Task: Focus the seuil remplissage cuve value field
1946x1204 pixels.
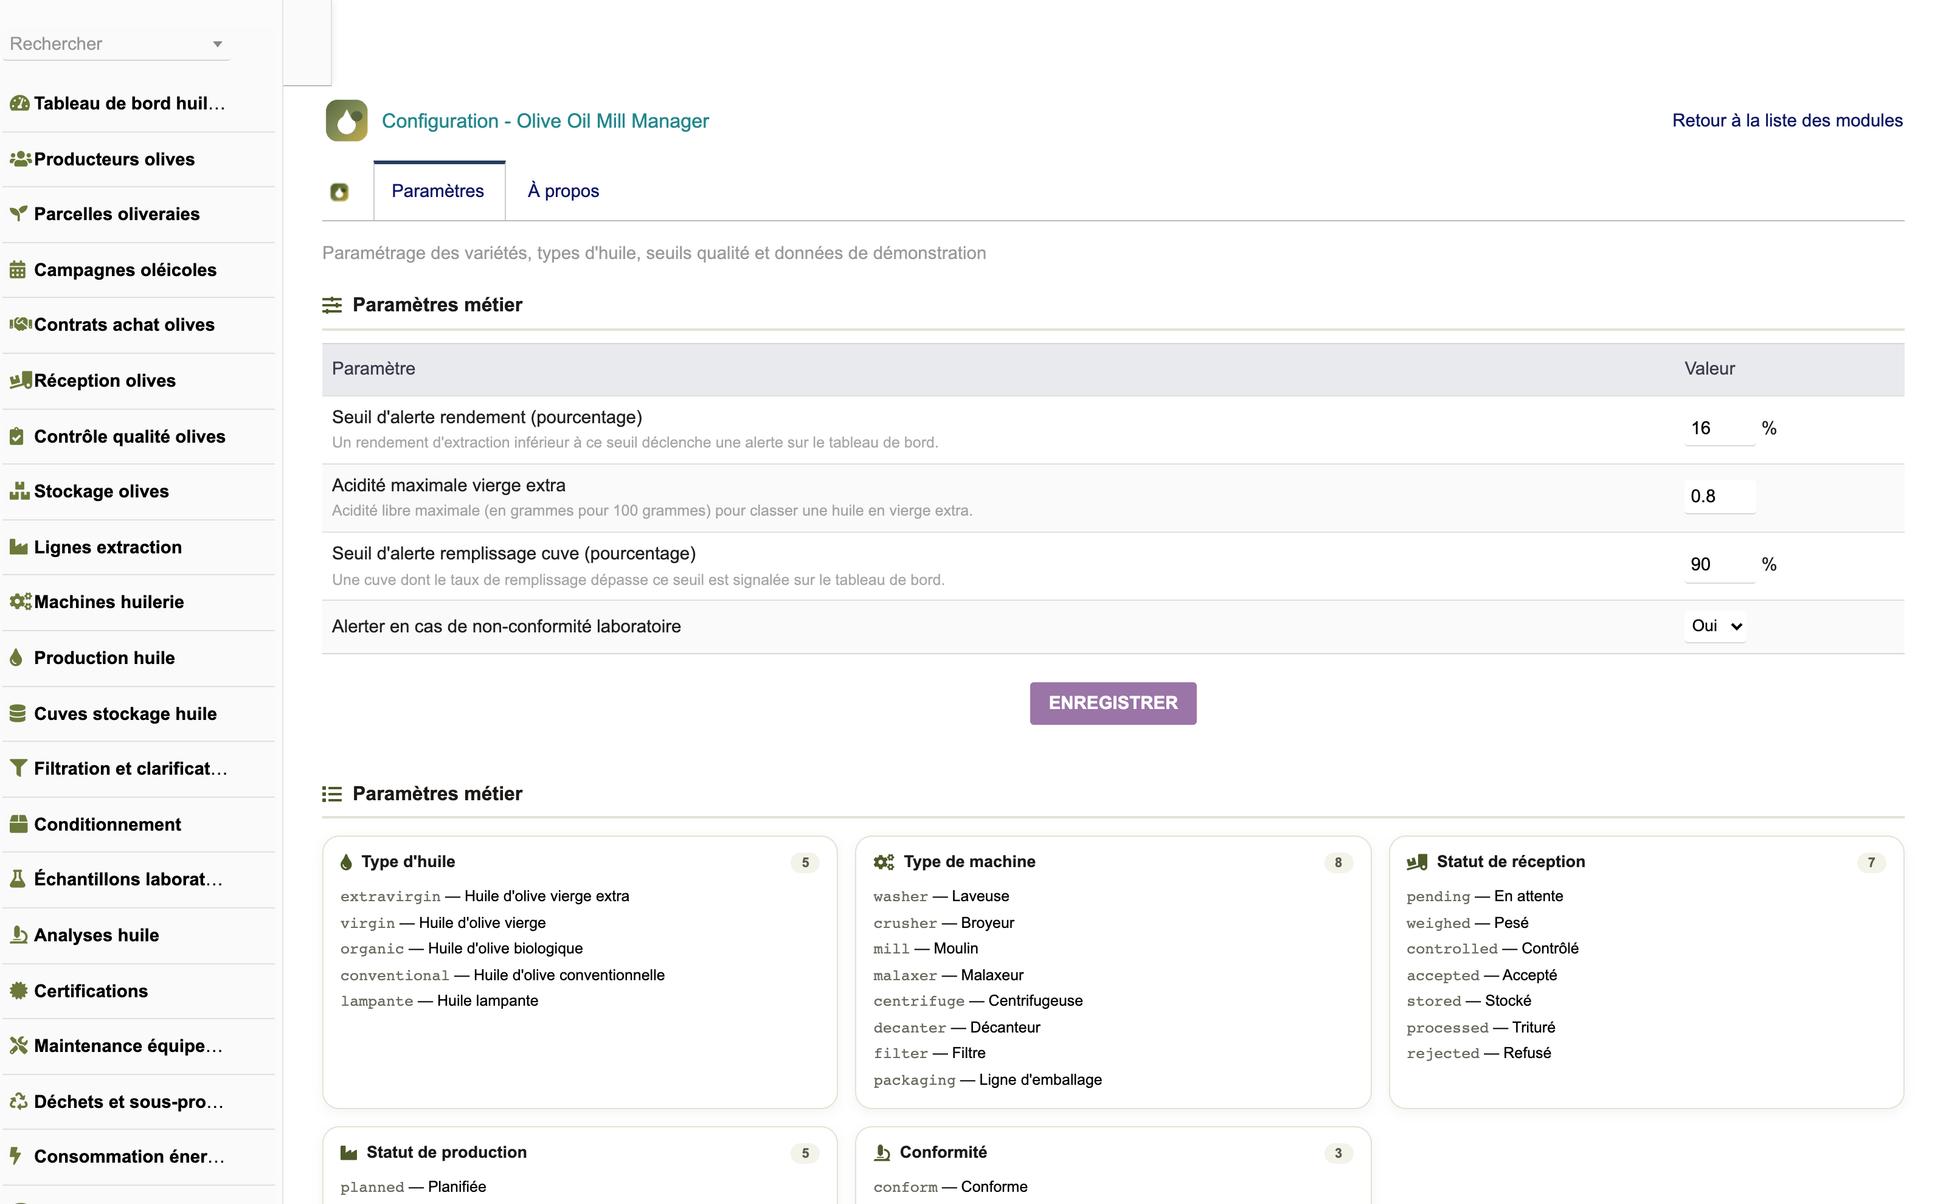Action: 1719,564
